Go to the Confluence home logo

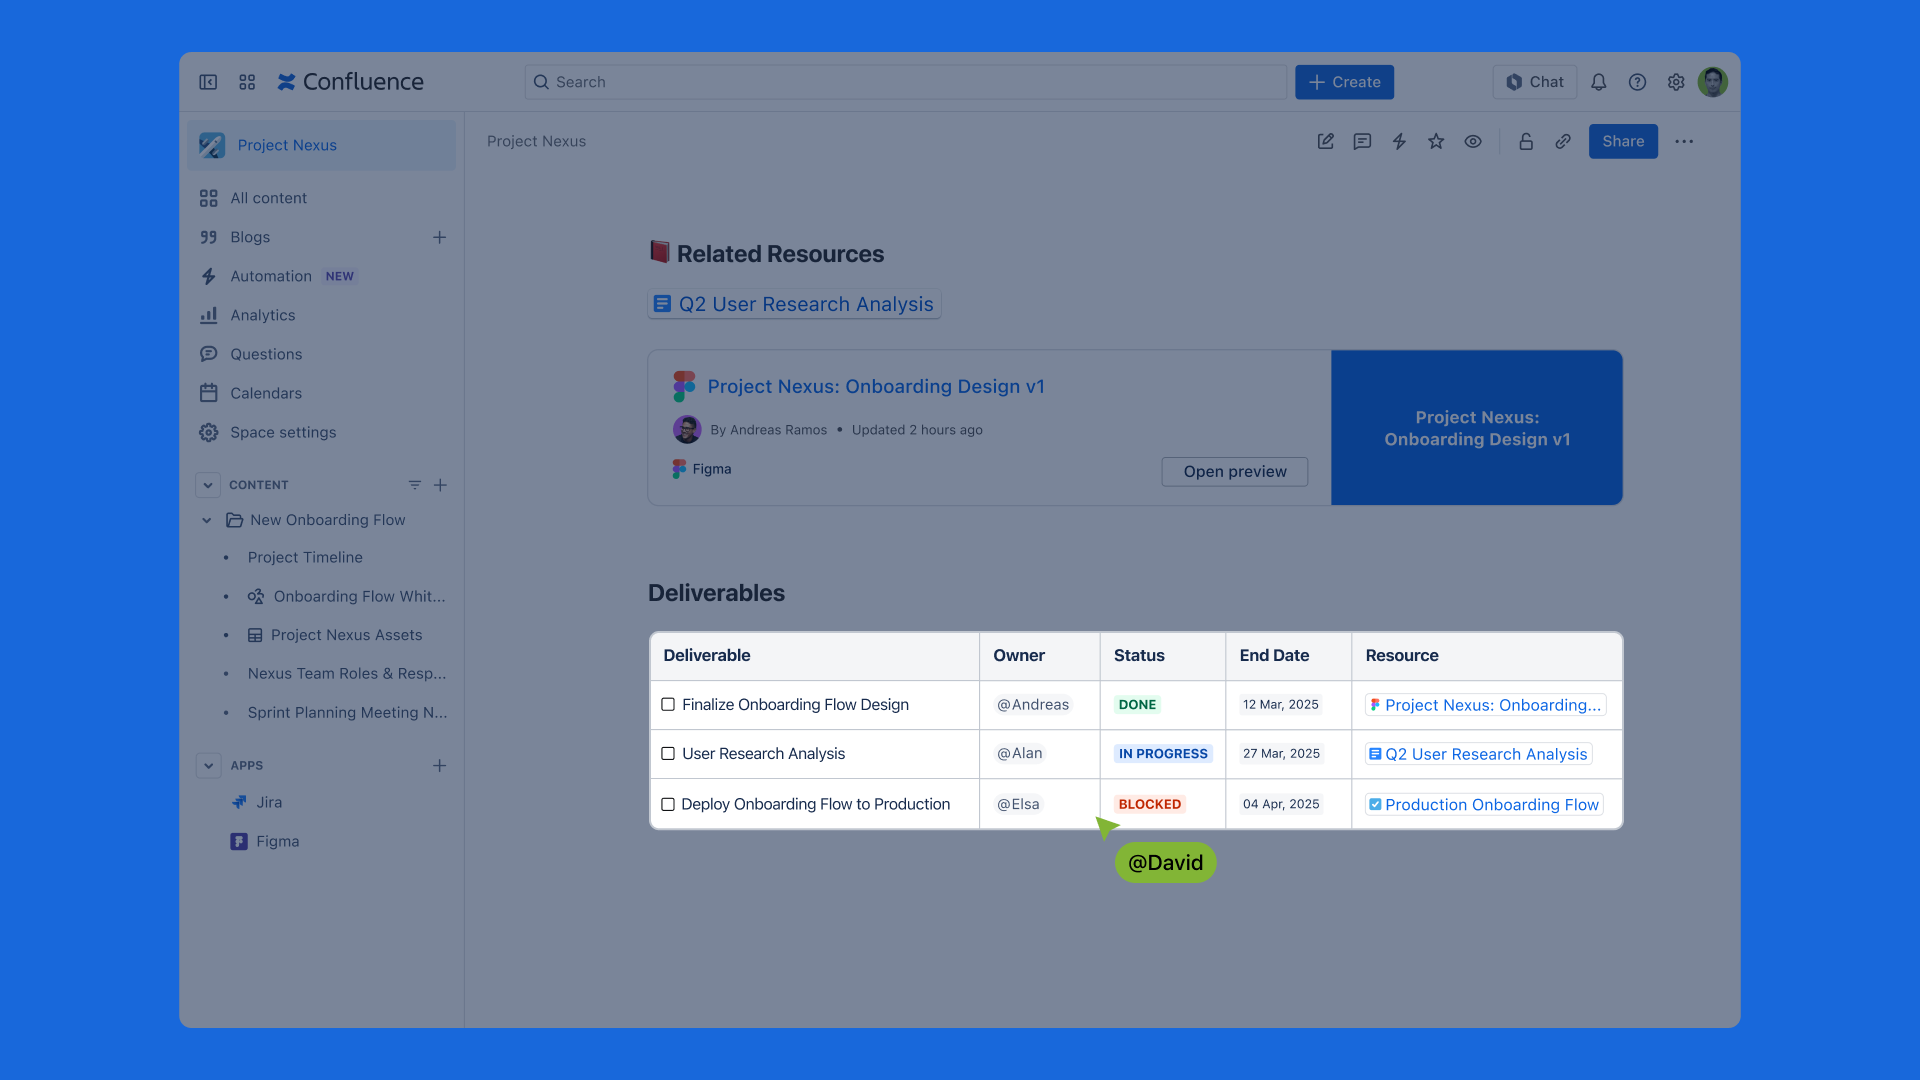(x=350, y=82)
